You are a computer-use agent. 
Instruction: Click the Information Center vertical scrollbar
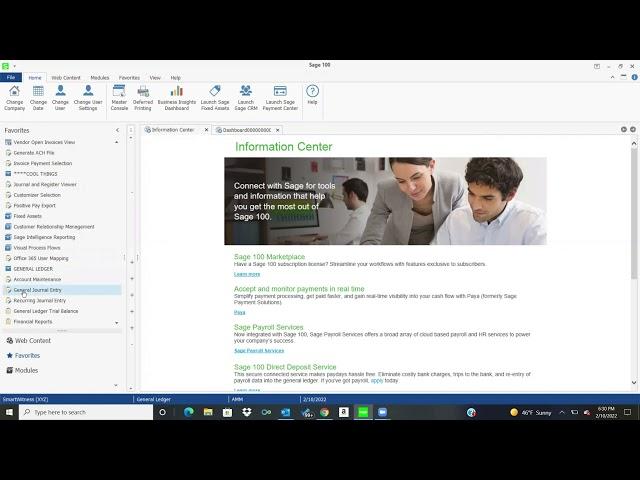634,213
